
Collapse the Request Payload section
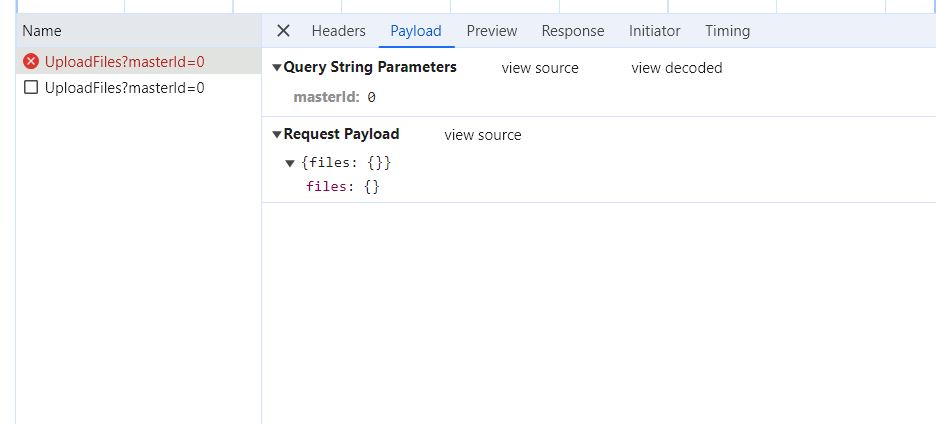coord(278,134)
